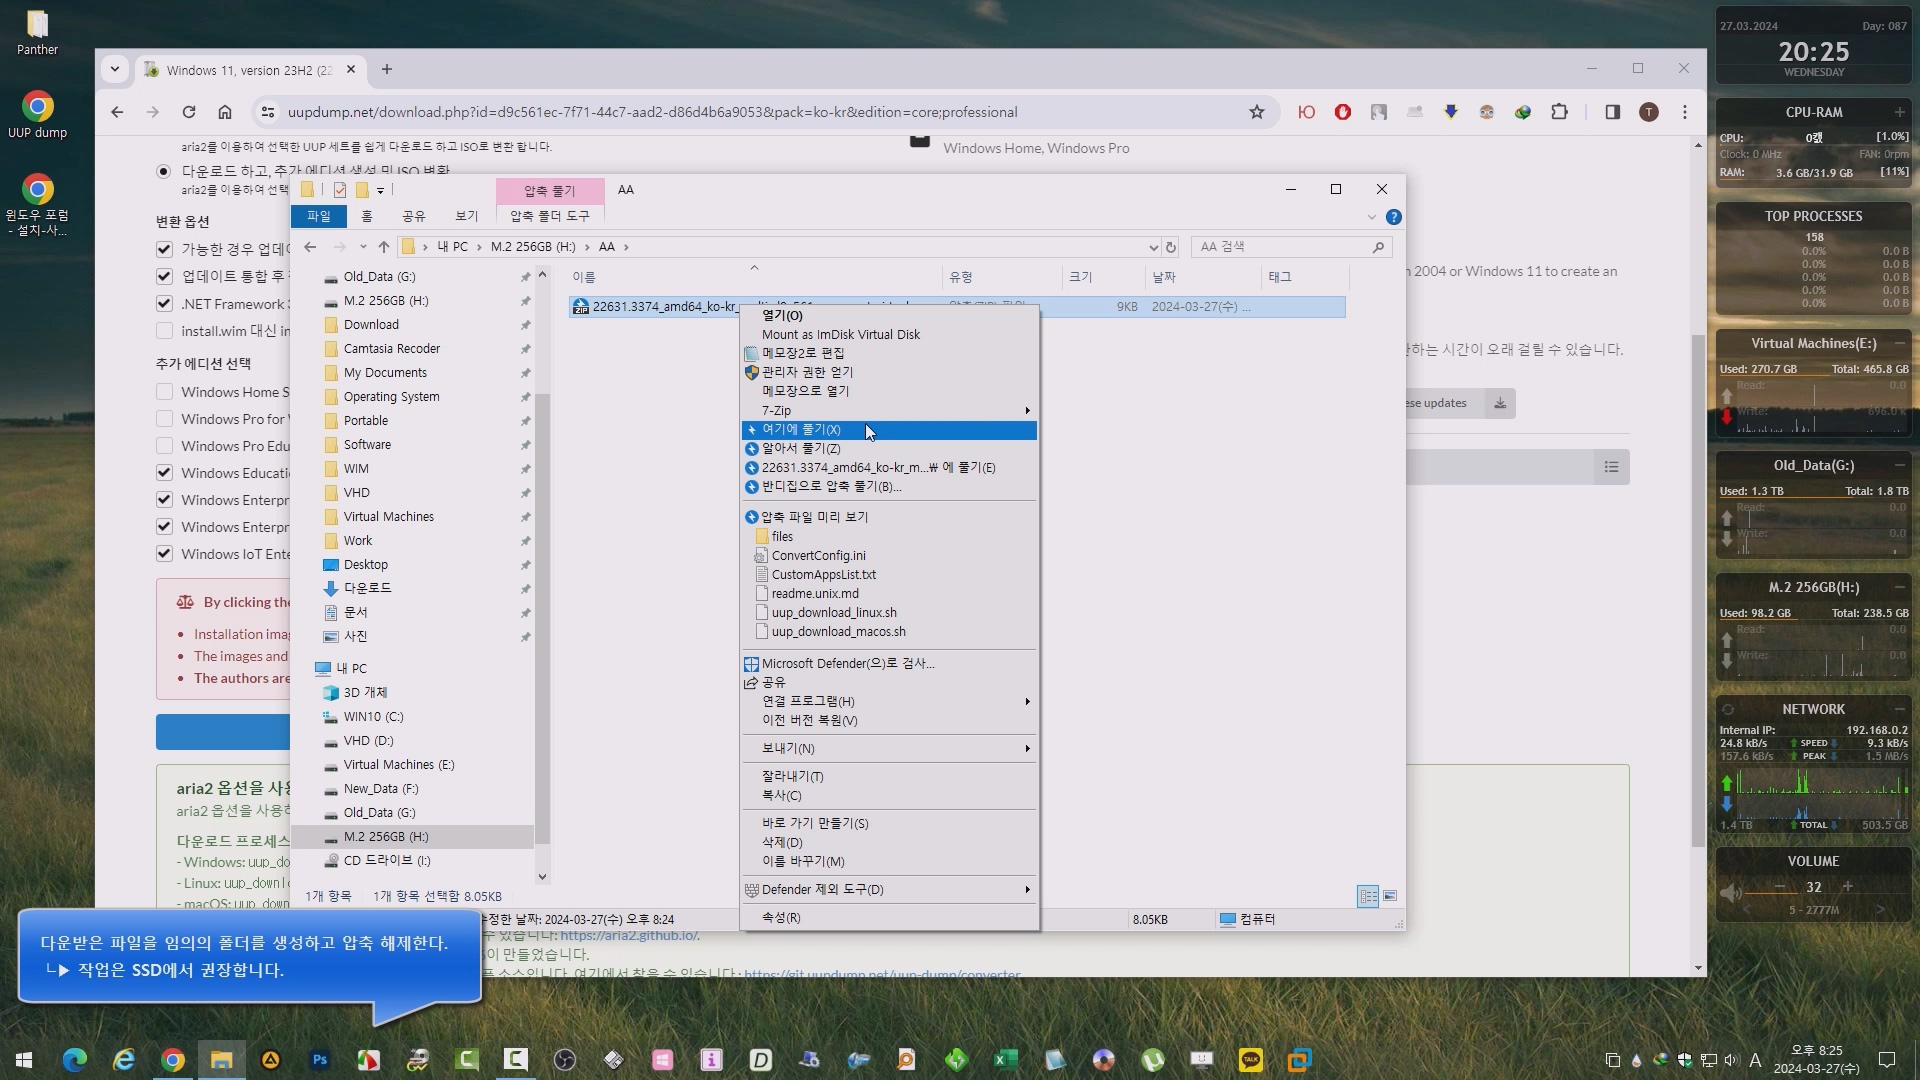This screenshot has height=1080, width=1920.
Task: Open Excel from the taskbar
Action: (1005, 1060)
